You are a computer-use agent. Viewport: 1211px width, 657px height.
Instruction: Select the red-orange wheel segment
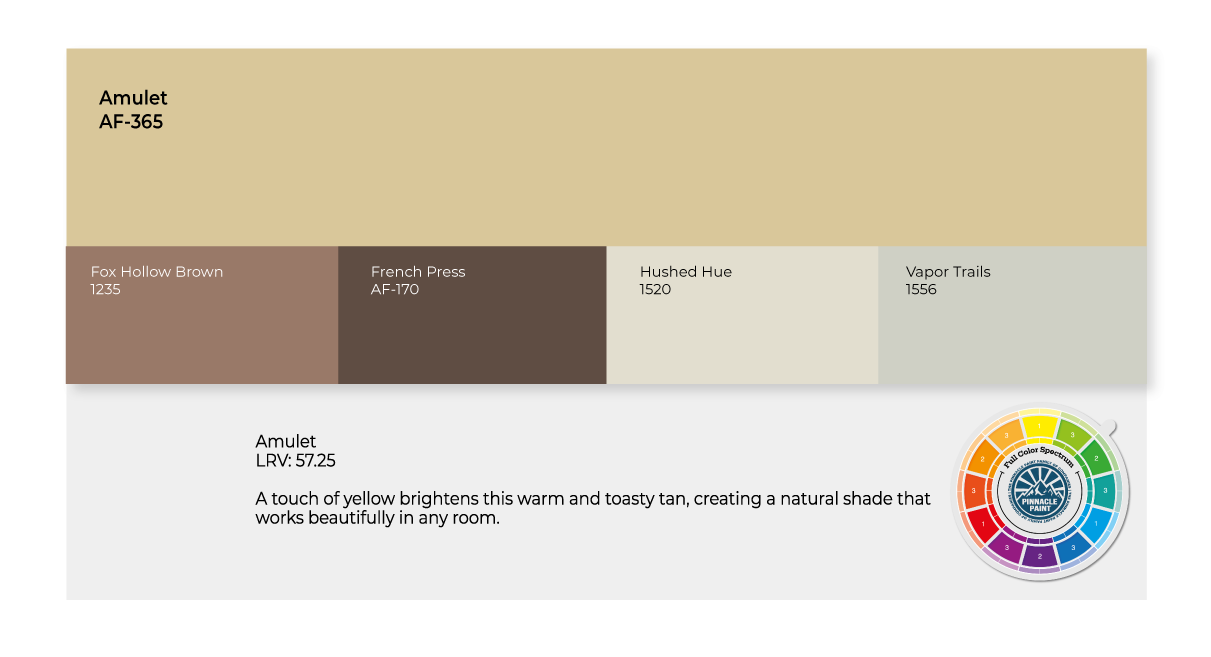click(x=973, y=491)
